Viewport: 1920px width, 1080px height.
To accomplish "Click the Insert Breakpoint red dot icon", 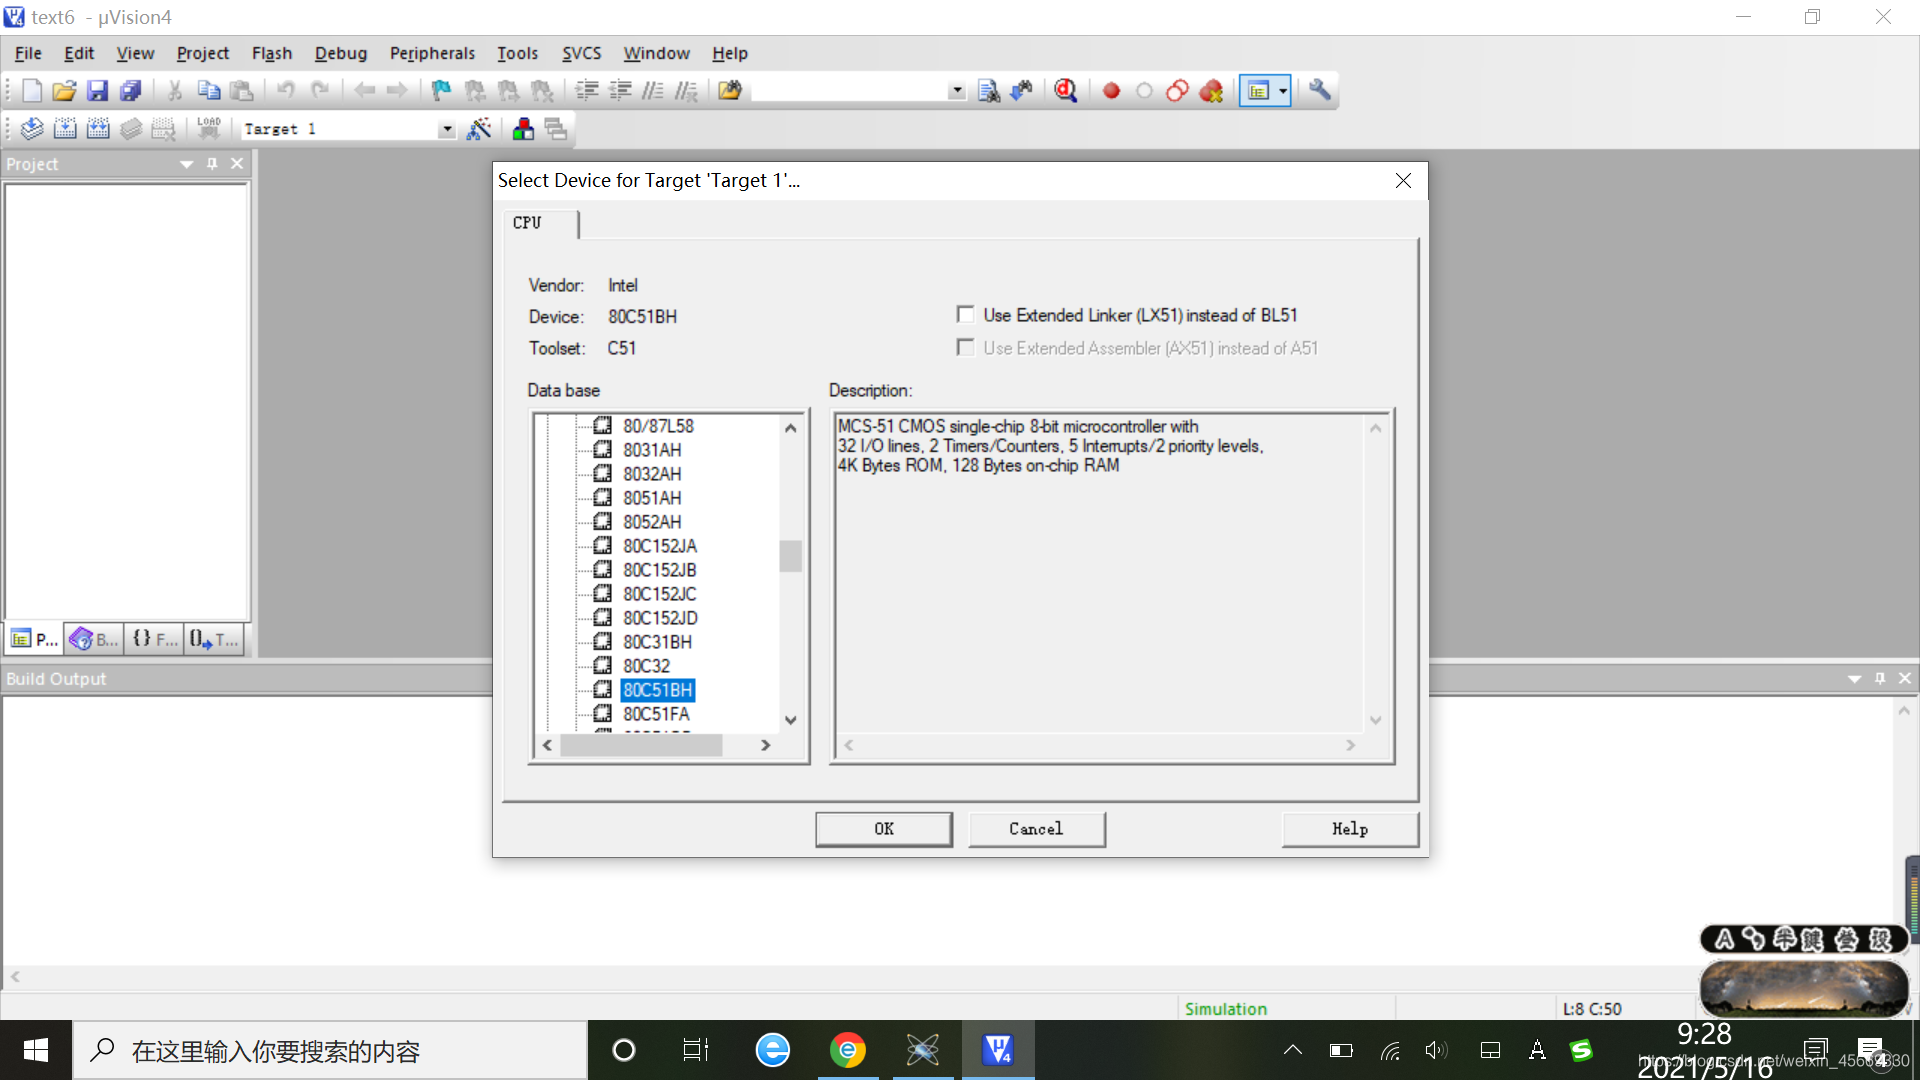I will click(x=1111, y=91).
